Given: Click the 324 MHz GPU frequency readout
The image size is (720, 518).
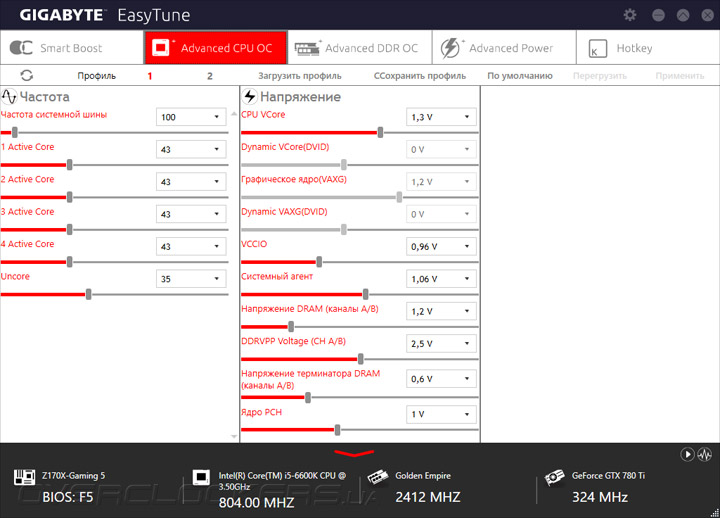Looking at the screenshot, I should [x=600, y=497].
